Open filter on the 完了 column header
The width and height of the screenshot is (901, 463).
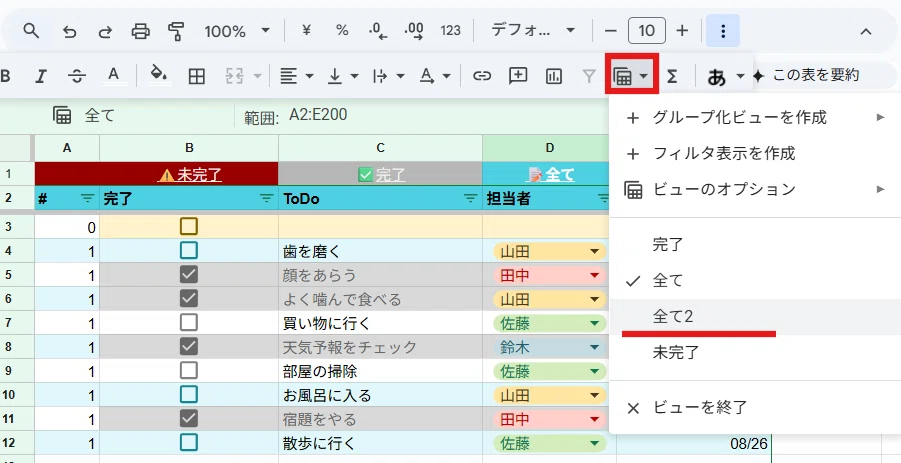267,199
